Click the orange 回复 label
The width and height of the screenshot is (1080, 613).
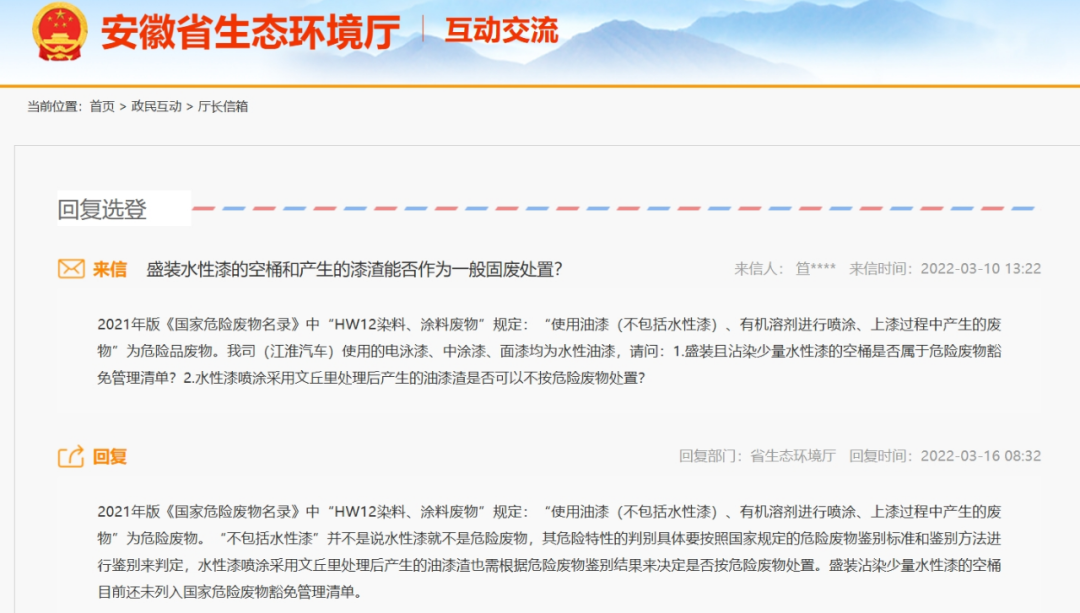[110, 457]
